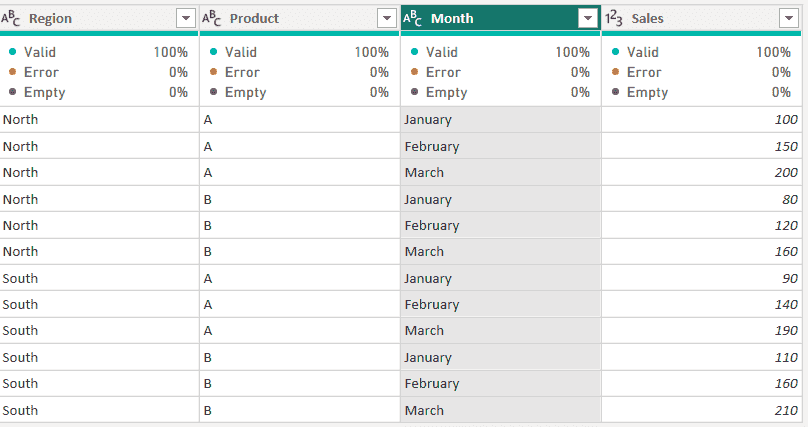The width and height of the screenshot is (808, 427).
Task: Click the January cell in the 100 sales row
Action: (x=500, y=119)
